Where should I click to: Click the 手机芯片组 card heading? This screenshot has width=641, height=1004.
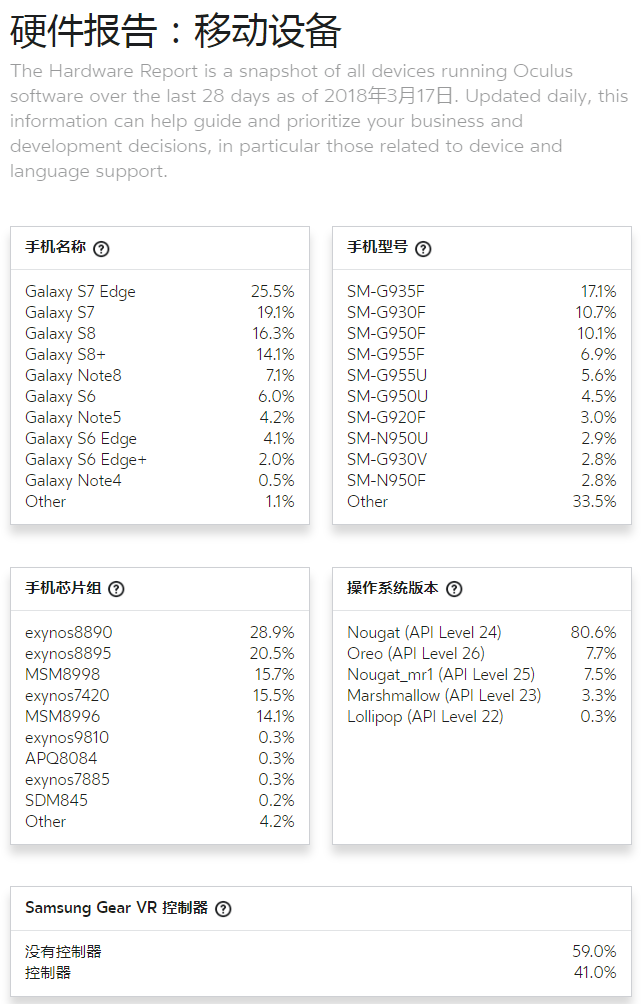63,589
